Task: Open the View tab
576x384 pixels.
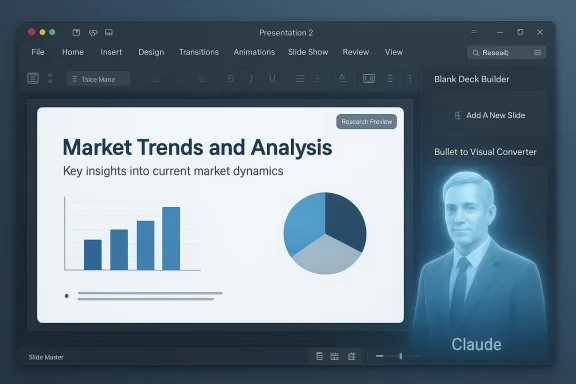Action: click(394, 52)
